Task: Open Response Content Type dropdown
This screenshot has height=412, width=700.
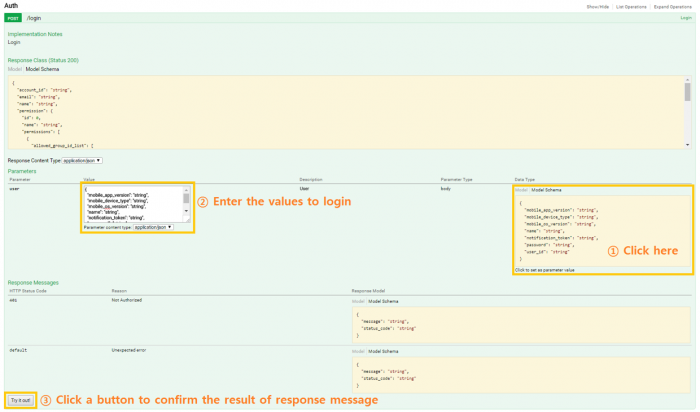Action: [x=82, y=160]
